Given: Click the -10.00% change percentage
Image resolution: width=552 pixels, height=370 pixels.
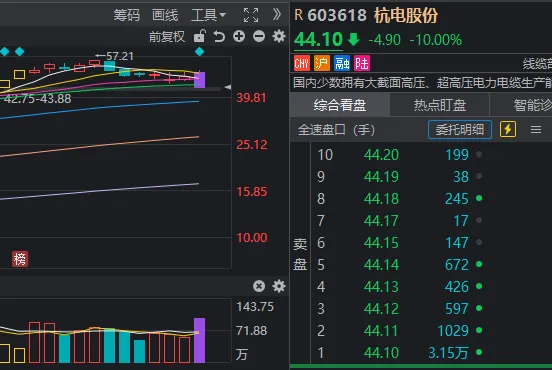Looking at the screenshot, I should pos(436,40).
